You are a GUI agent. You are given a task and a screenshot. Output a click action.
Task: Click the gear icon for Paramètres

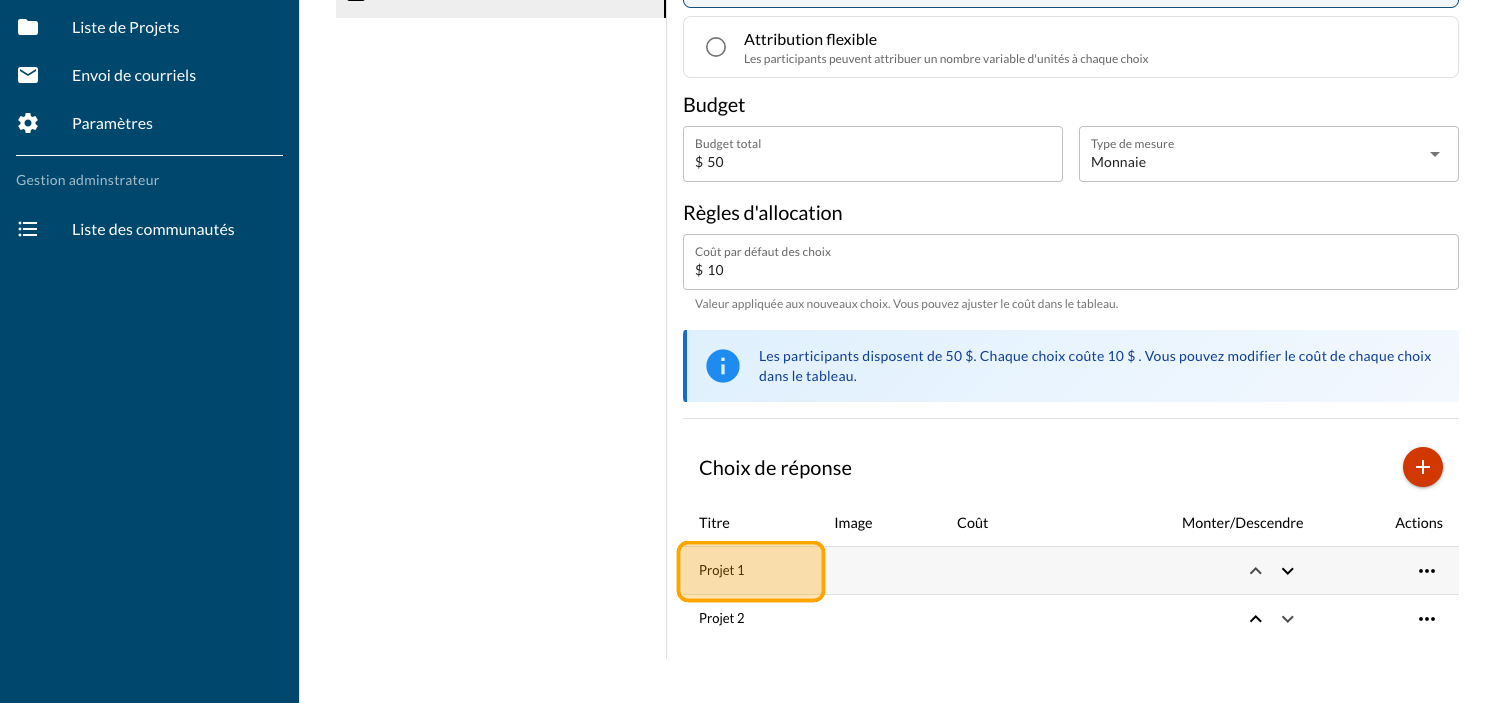pos(28,123)
